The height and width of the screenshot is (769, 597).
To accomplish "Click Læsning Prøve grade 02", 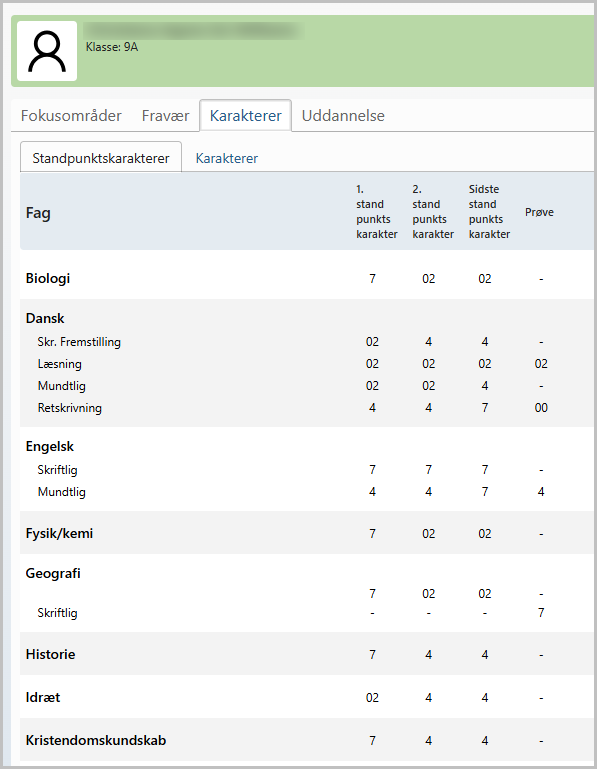I will point(541,363).
